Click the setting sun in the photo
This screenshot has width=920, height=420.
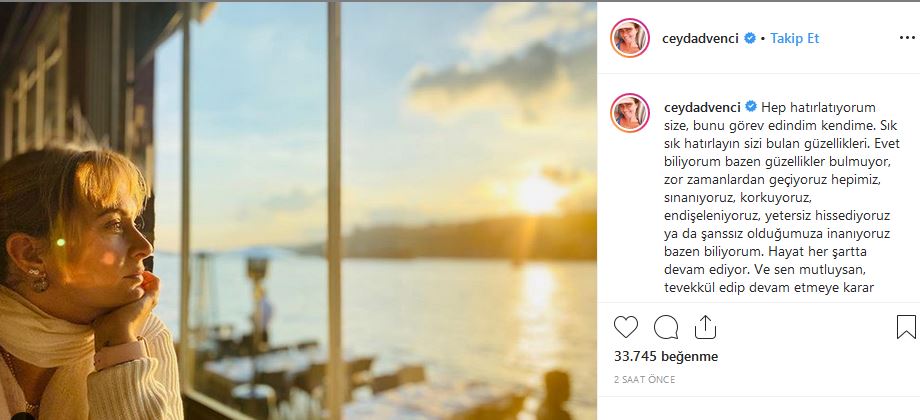click(x=540, y=195)
